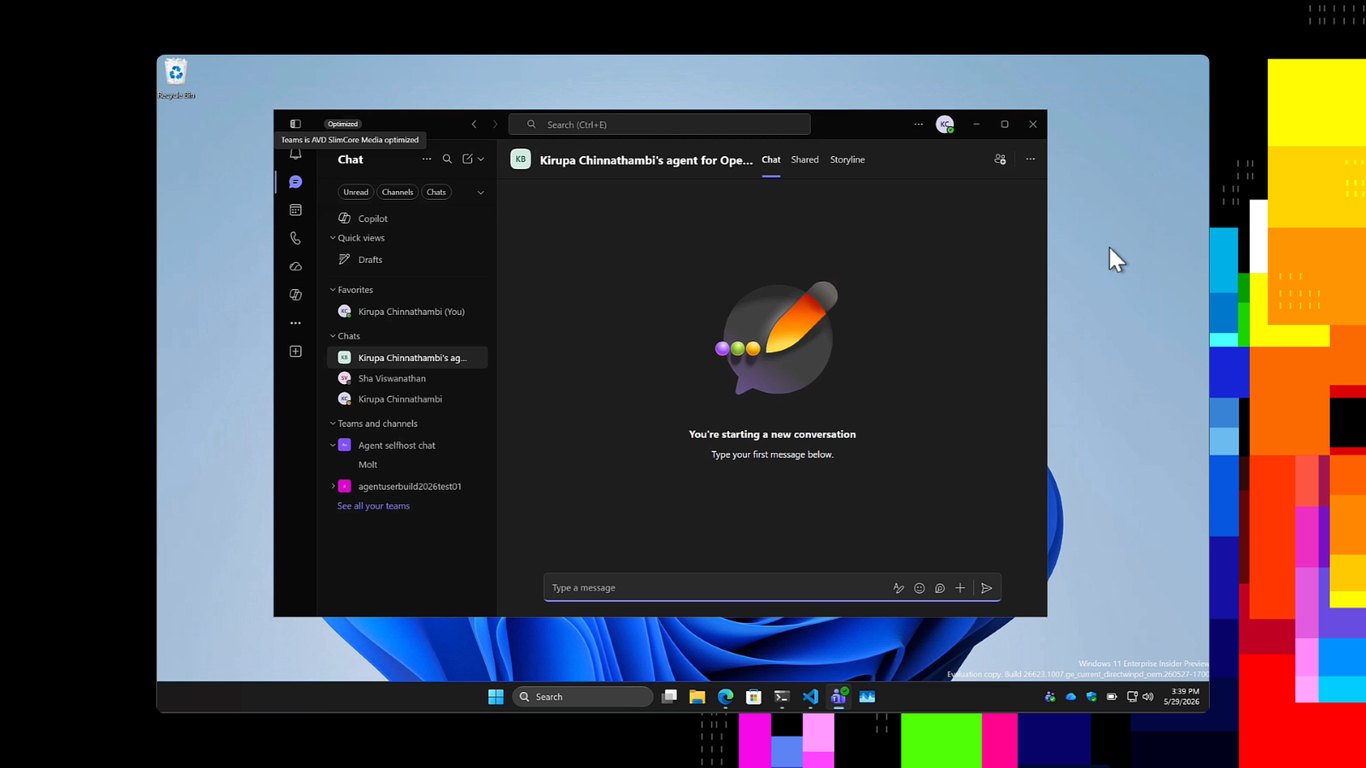The image size is (1366, 768).
Task: Open the loop components icon in compose box
Action: 940,588
